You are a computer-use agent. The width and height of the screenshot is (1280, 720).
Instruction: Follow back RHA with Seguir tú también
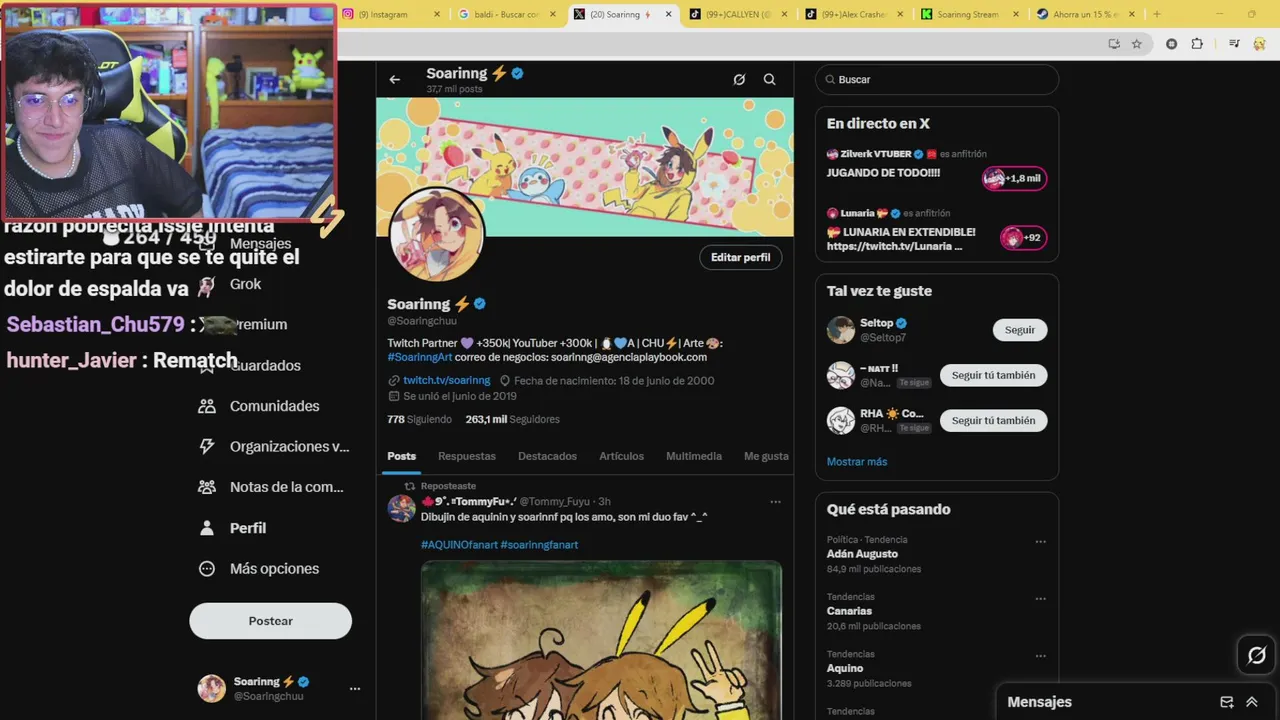point(993,421)
